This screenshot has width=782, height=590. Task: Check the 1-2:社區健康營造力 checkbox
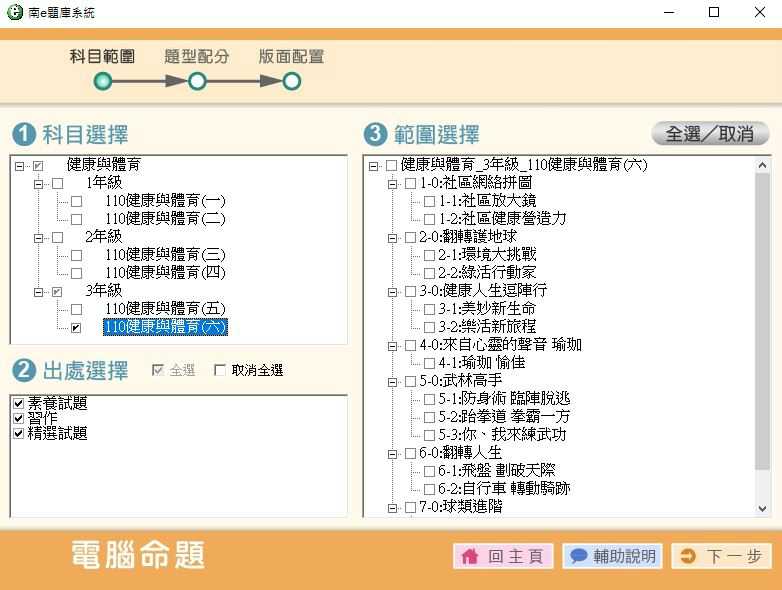pos(429,219)
